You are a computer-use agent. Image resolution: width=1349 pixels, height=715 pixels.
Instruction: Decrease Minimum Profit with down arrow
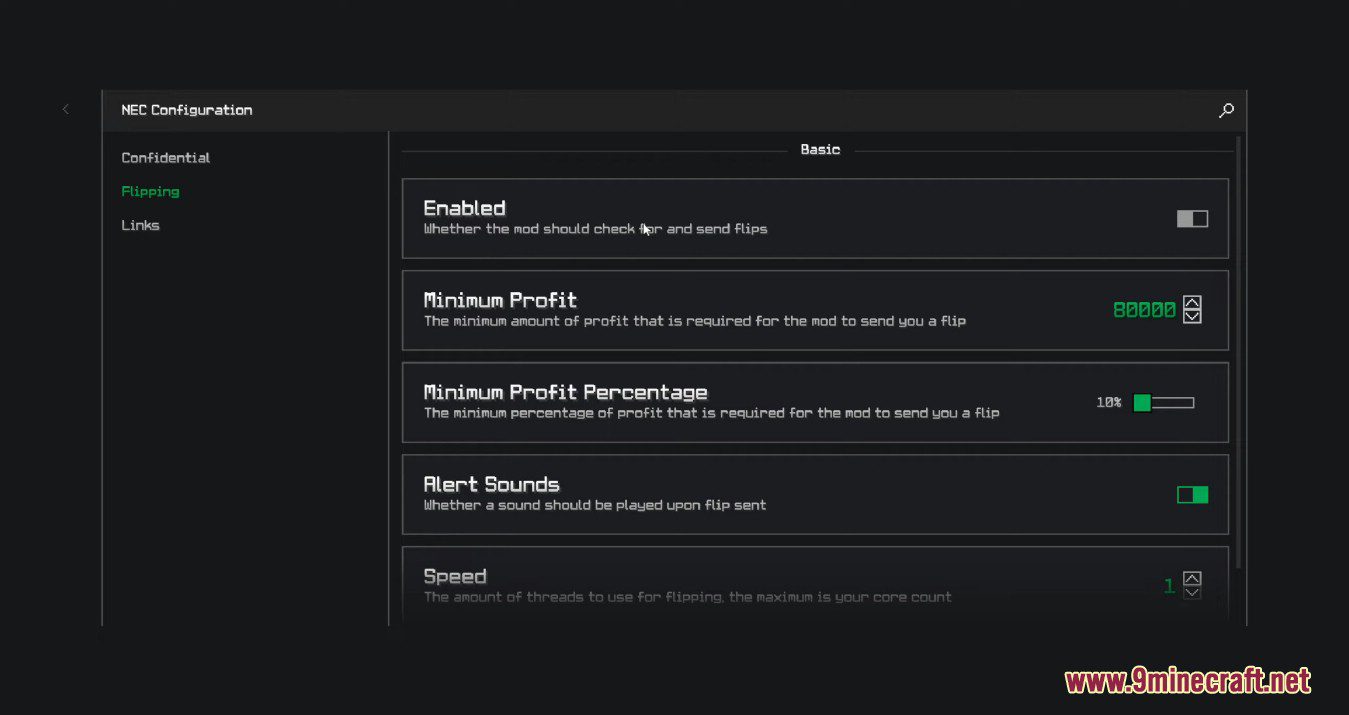pos(1192,316)
